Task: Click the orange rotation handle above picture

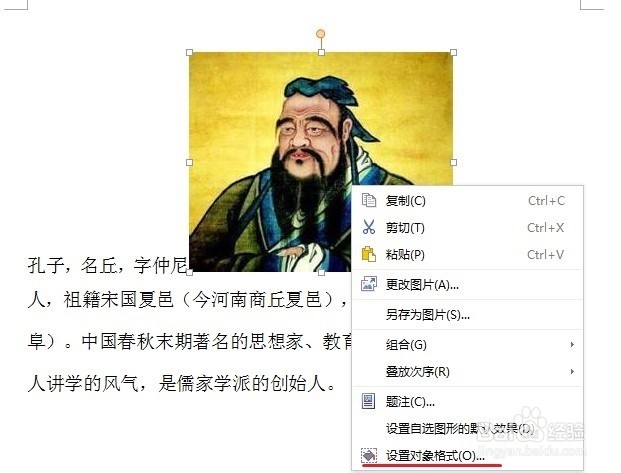Action: tap(321, 34)
